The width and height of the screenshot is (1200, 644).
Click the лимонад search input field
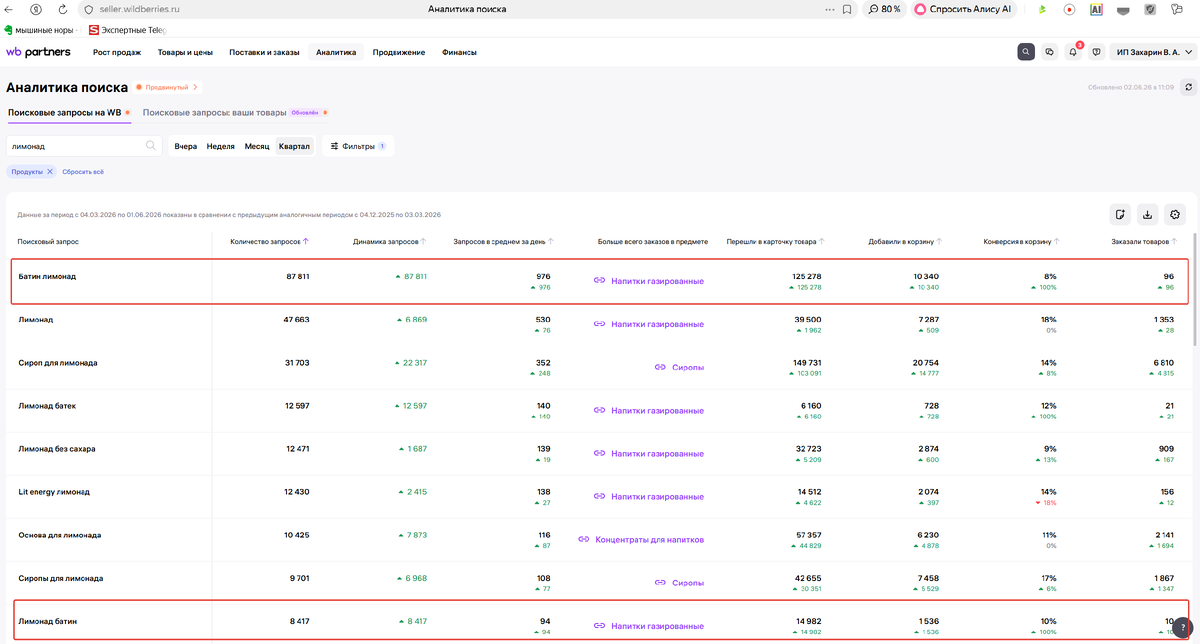point(84,146)
